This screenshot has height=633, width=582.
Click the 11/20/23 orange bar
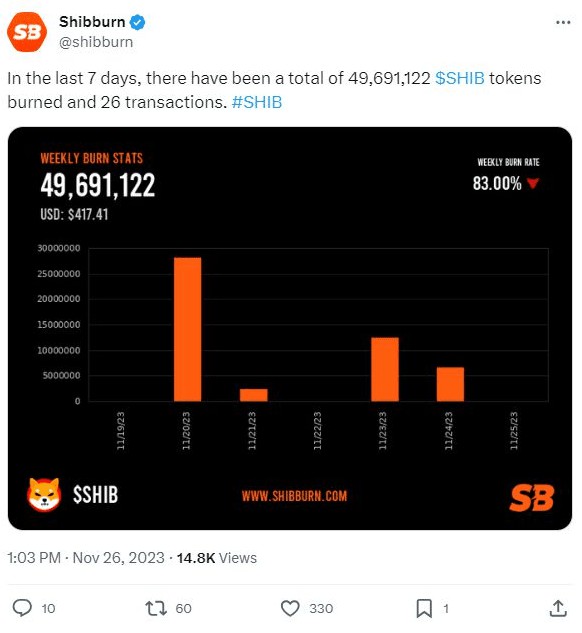tap(188, 329)
